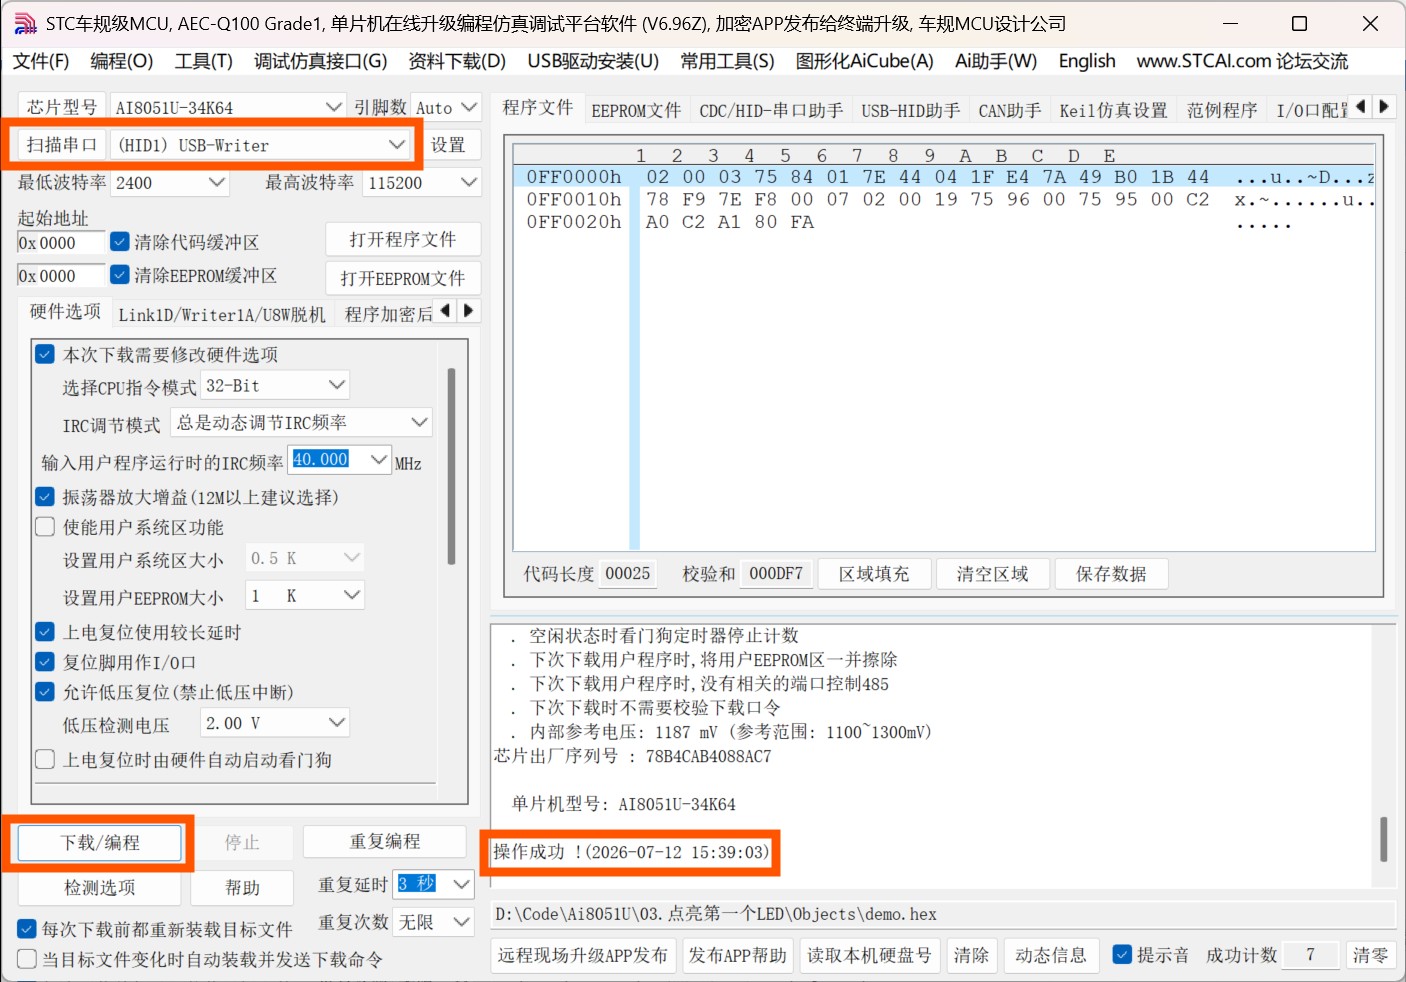Click 打开程序文件 button

click(403, 239)
